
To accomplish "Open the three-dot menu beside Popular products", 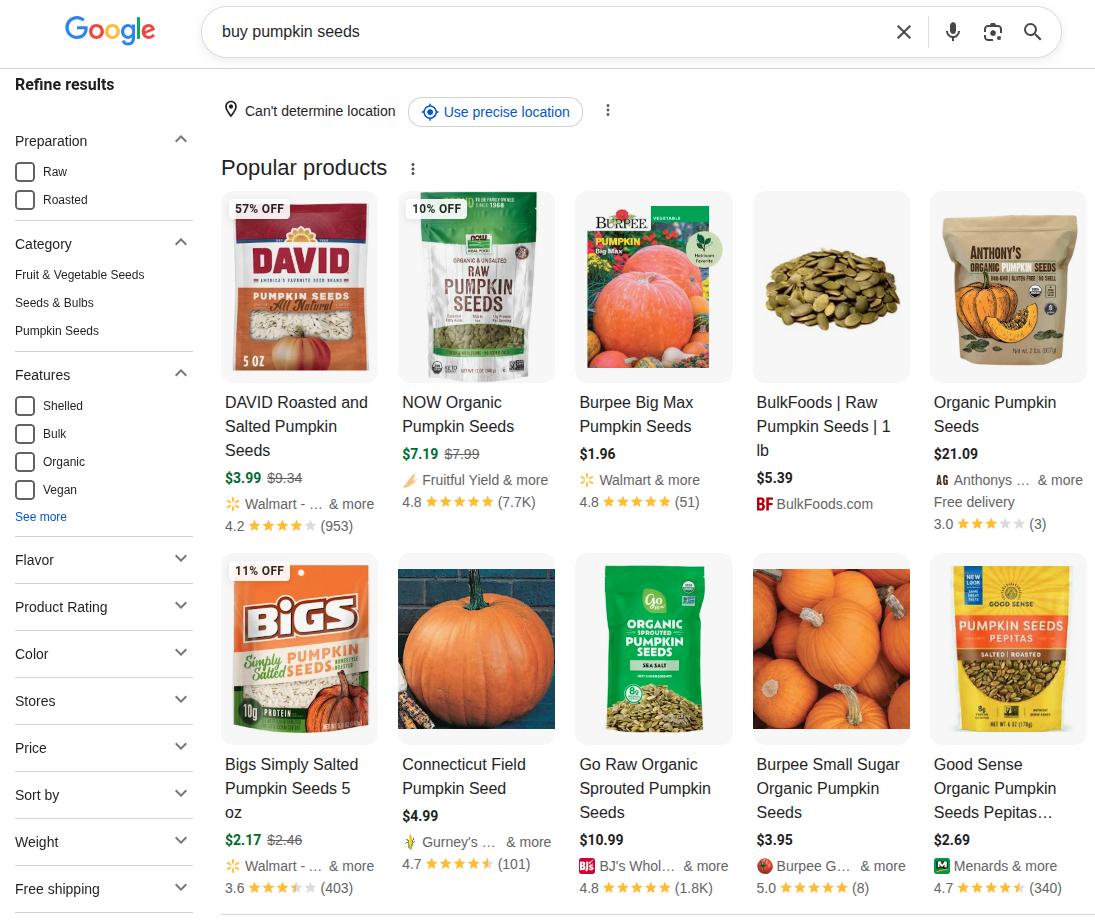I will (413, 169).
